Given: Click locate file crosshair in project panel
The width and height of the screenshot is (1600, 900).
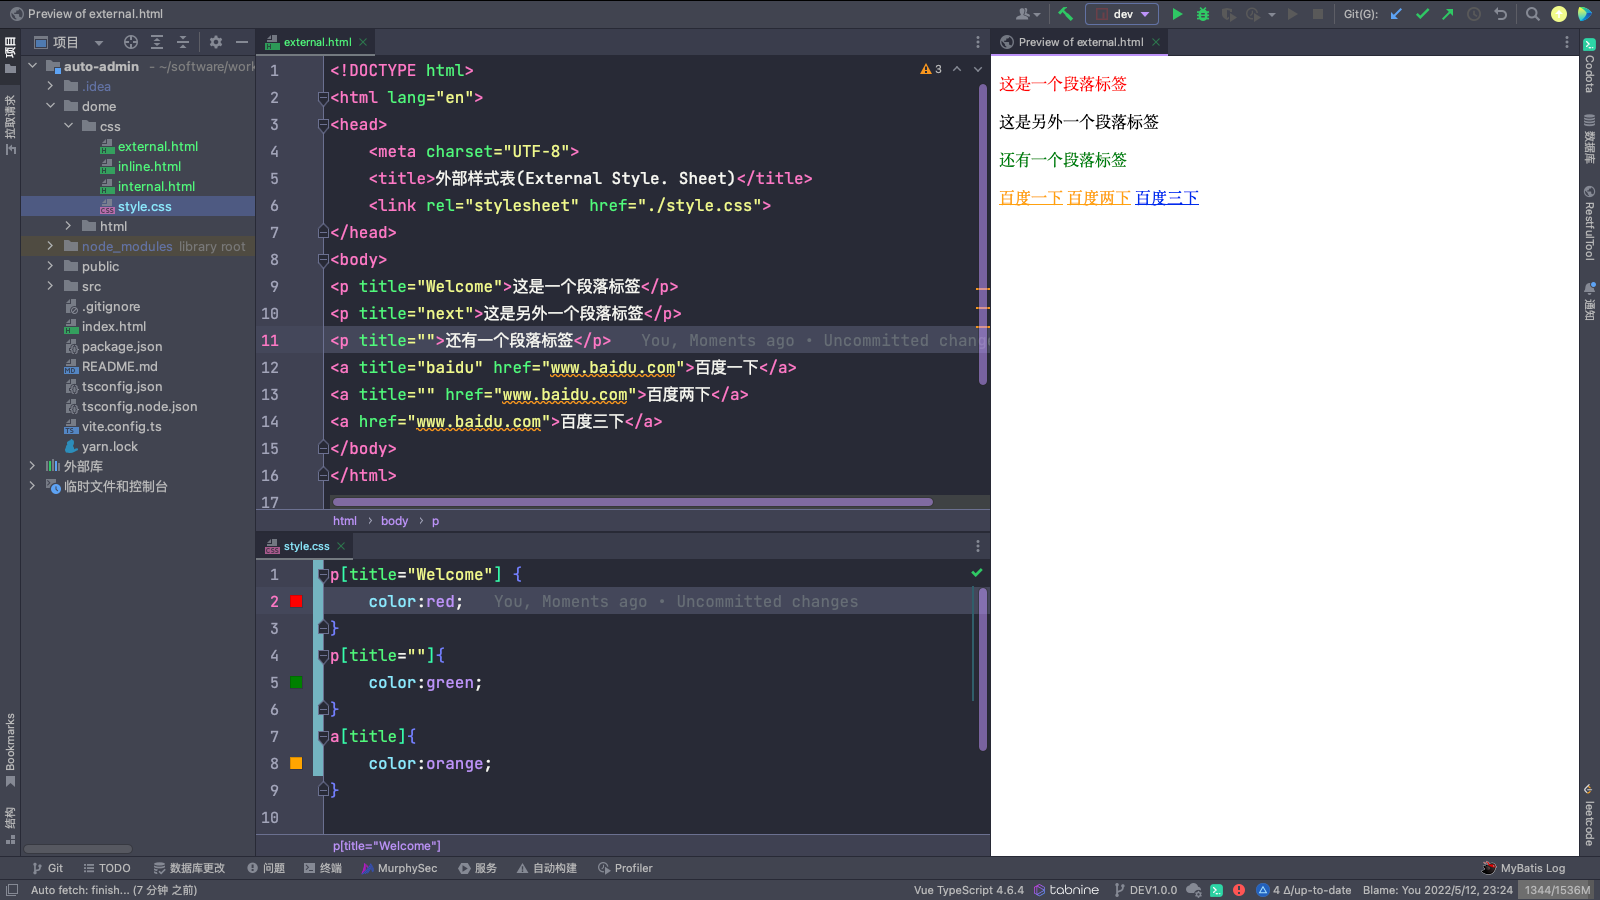Looking at the screenshot, I should click(131, 42).
